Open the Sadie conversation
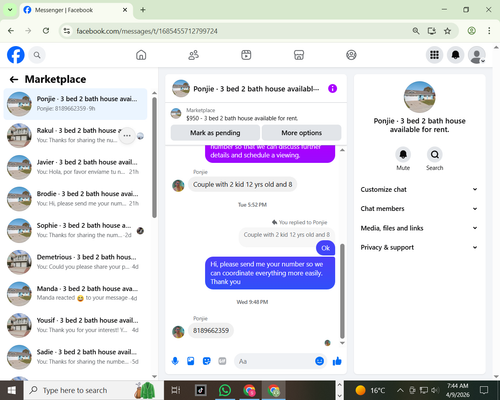The width and height of the screenshot is (500, 400). (75, 357)
